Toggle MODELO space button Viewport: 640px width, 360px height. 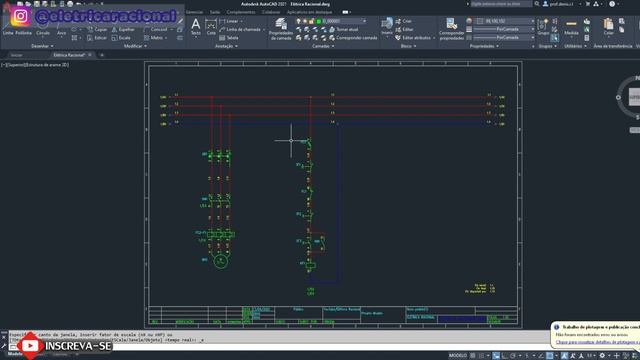pos(458,356)
